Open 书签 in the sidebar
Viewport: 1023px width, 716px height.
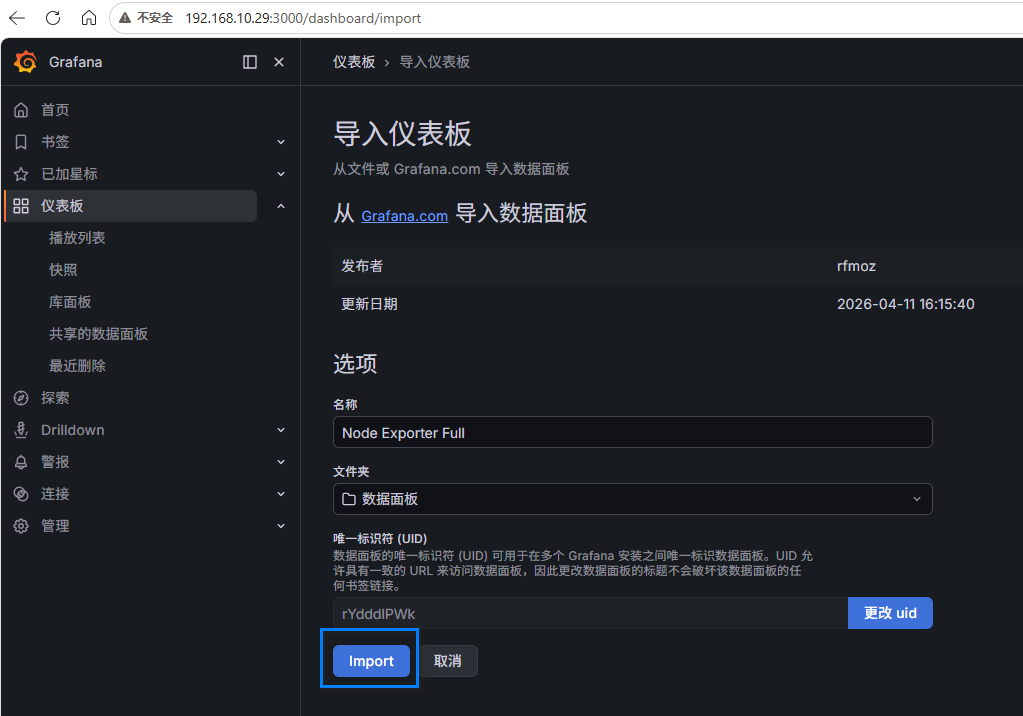click(x=55, y=142)
